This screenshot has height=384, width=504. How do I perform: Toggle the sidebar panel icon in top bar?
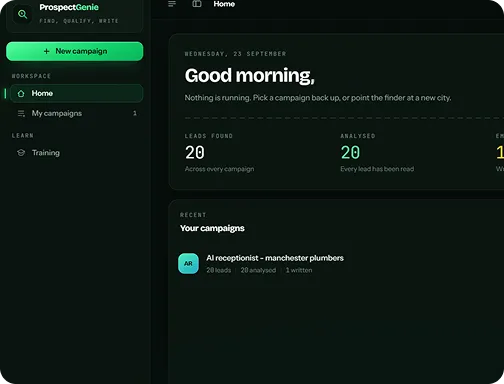click(x=197, y=4)
